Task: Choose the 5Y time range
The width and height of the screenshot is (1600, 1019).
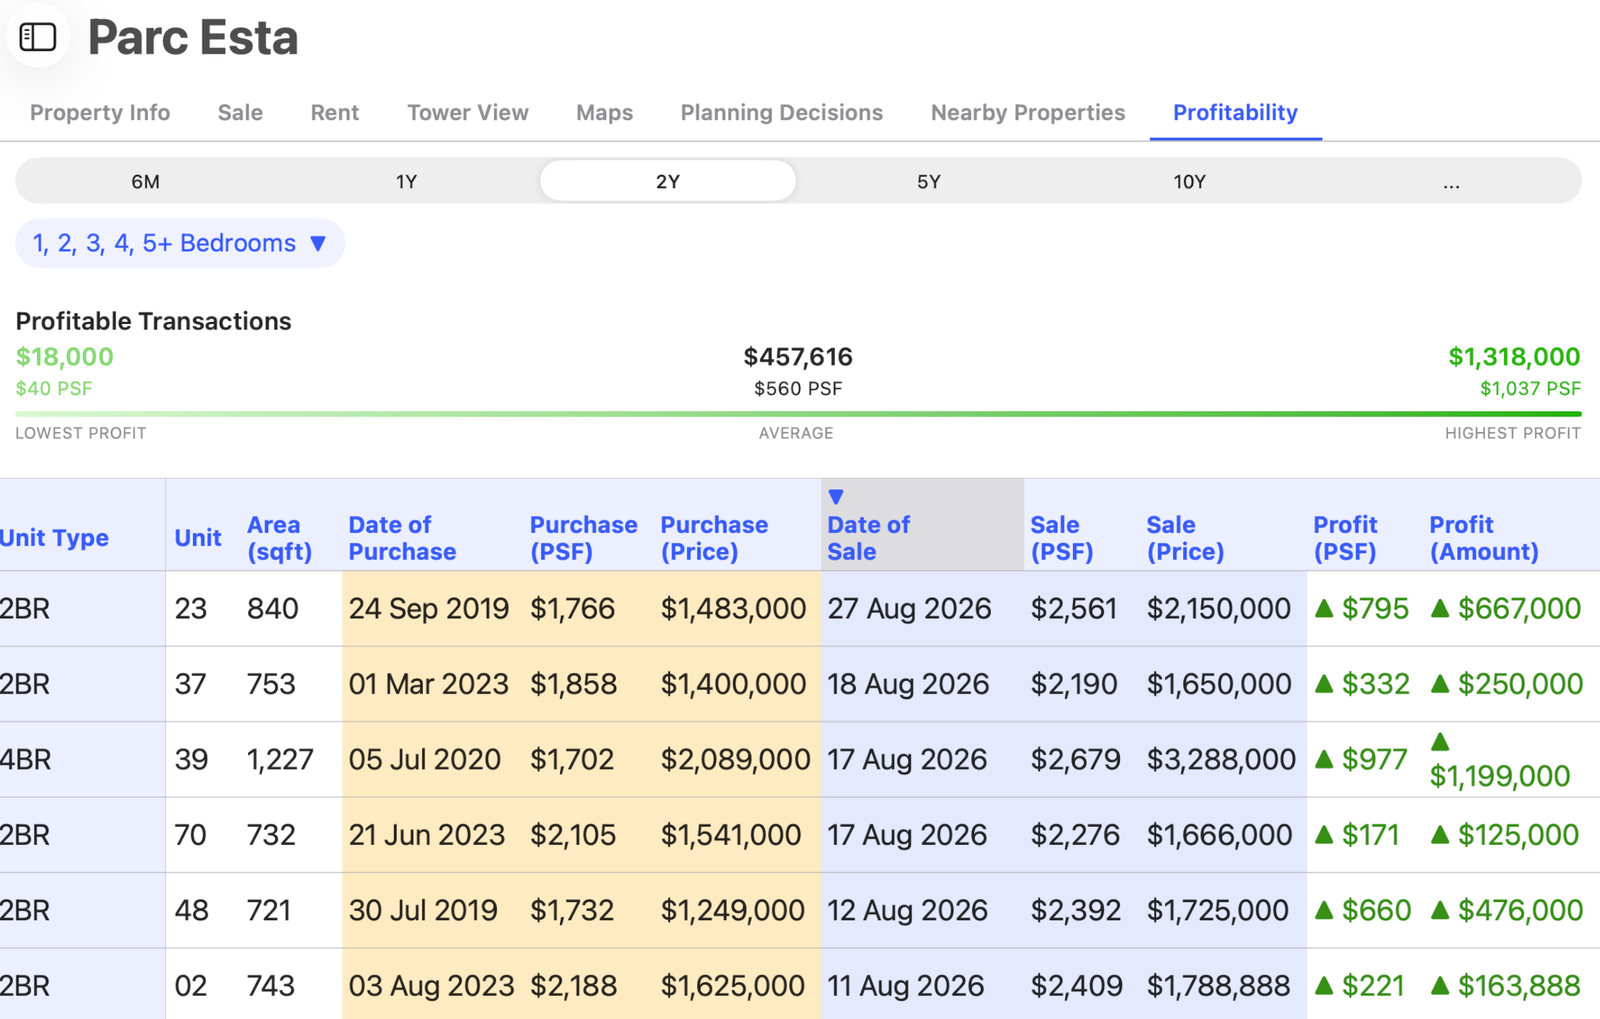Action: [928, 182]
